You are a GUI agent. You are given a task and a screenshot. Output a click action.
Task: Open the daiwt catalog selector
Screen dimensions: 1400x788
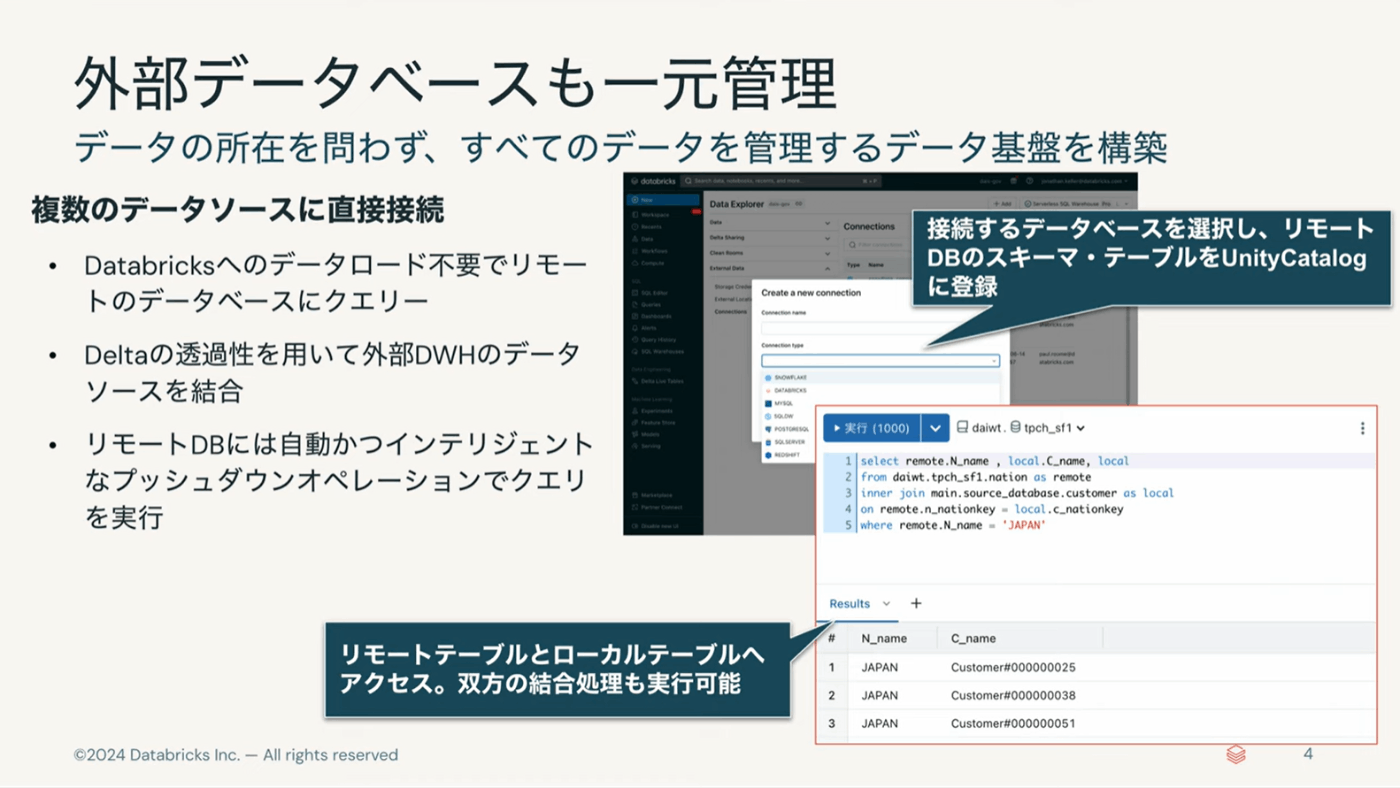[978, 428]
